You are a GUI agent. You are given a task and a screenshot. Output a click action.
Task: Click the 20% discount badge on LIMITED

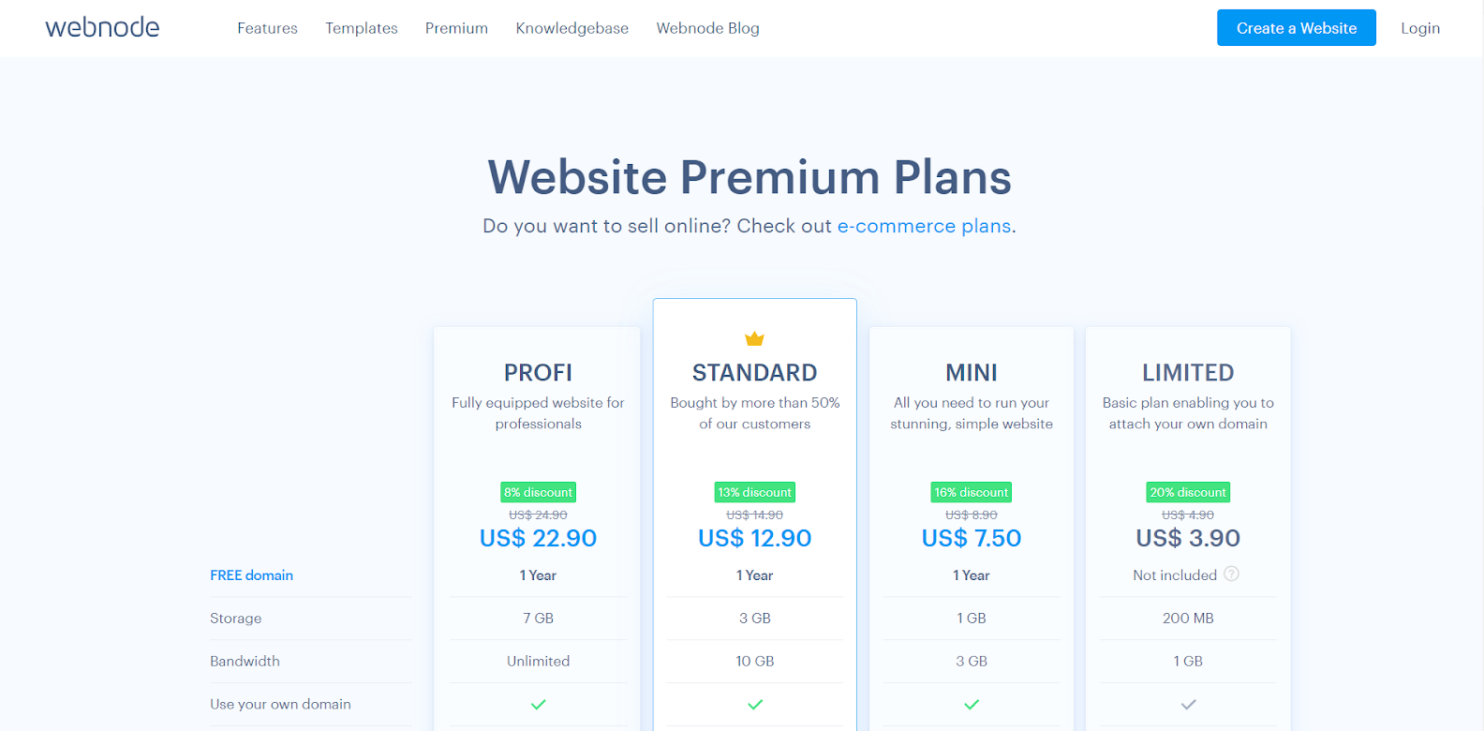1187,492
